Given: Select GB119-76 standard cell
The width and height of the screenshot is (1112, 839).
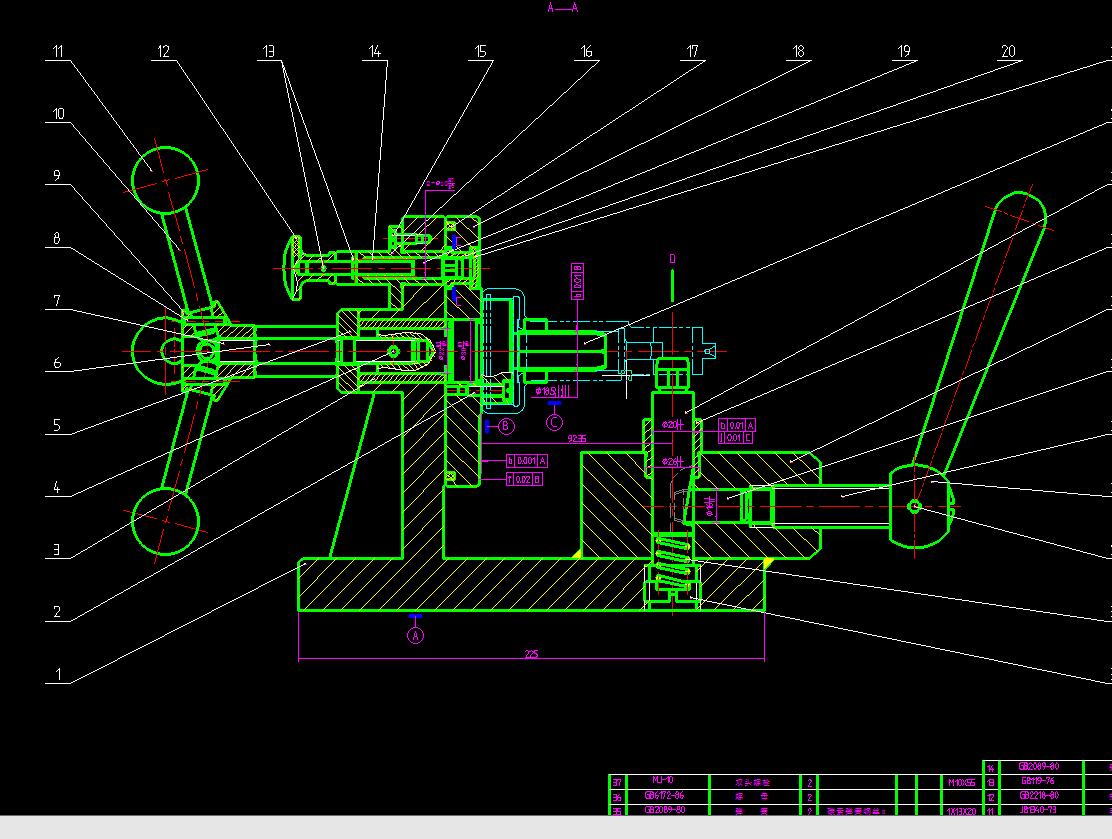Looking at the screenshot, I should click(1040, 781).
